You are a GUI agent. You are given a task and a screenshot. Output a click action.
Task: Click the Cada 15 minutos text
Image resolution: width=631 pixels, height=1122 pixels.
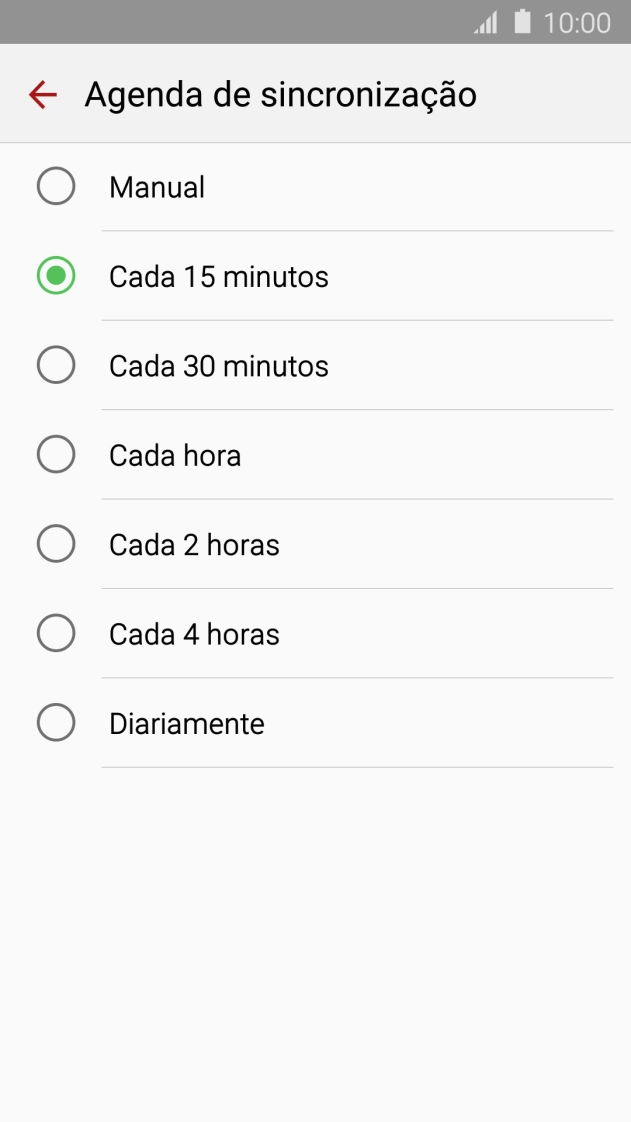219,275
